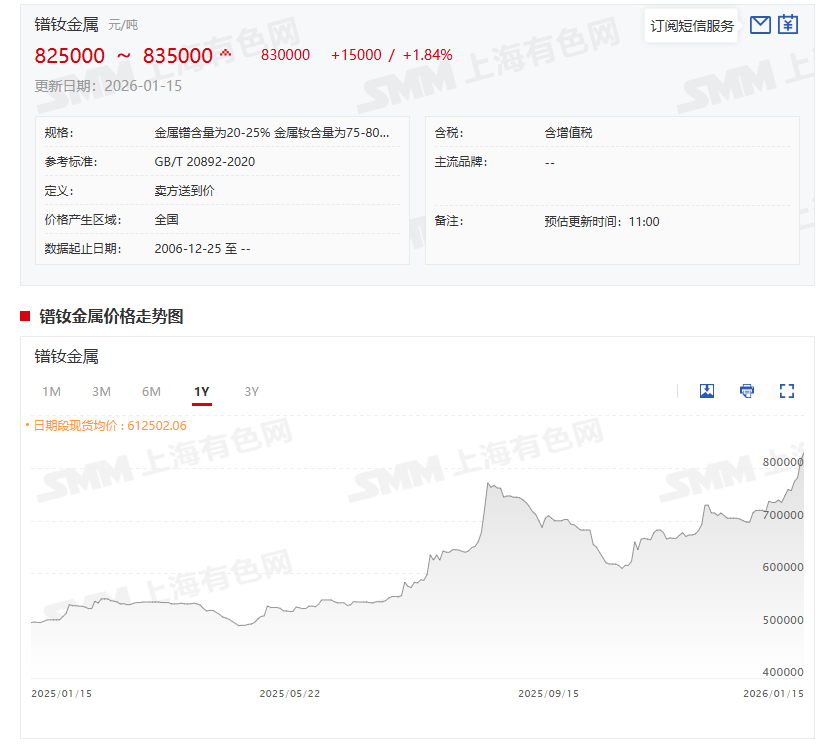Click the chart's peak at far right
The width and height of the screenshot is (829, 745).
[x=802, y=456]
